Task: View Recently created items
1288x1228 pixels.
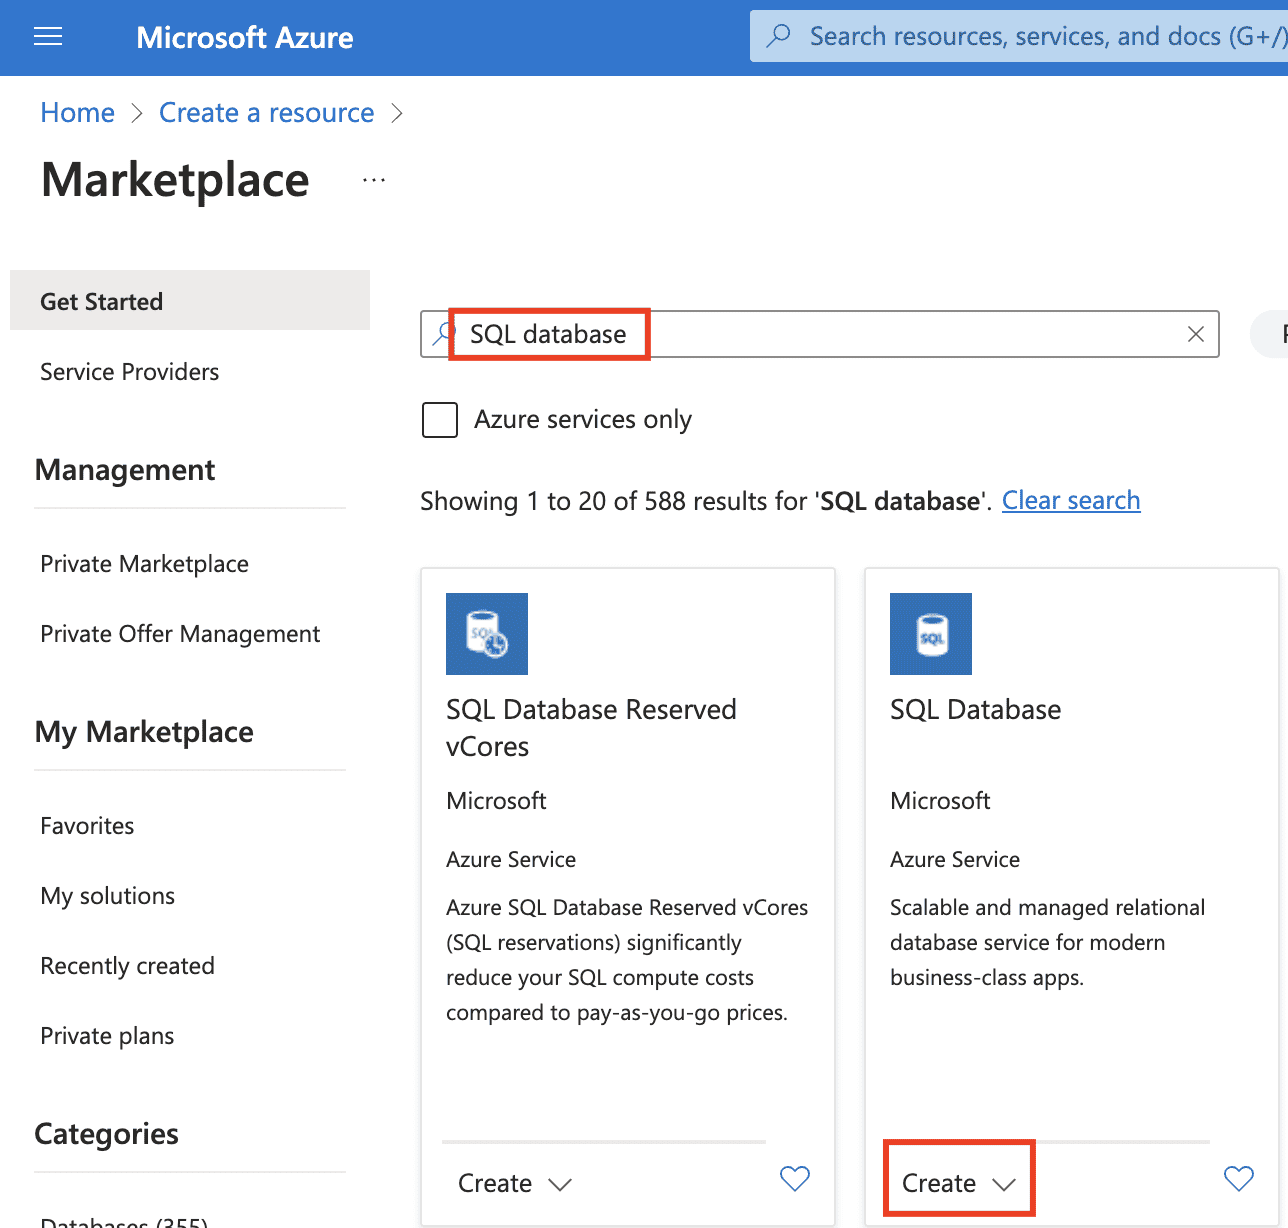Action: pyautogui.click(x=127, y=966)
